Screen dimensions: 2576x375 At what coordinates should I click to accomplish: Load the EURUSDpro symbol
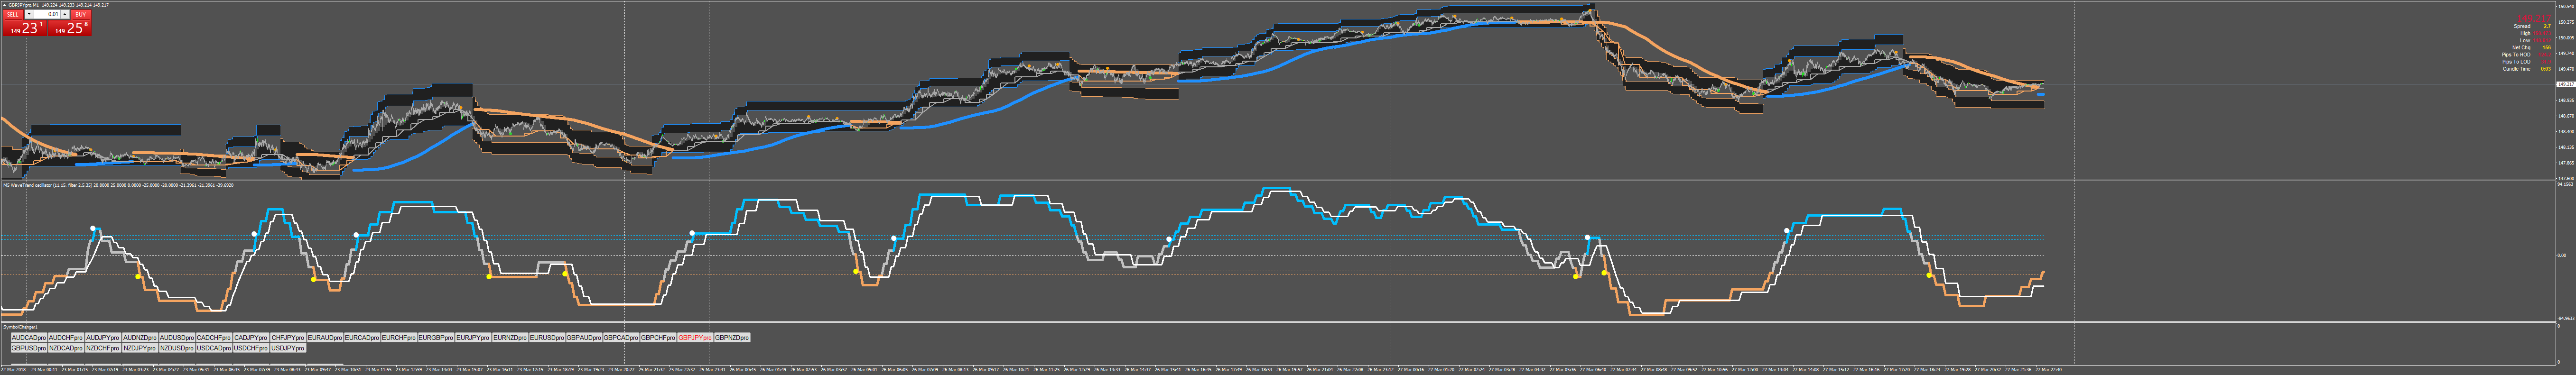pos(547,338)
